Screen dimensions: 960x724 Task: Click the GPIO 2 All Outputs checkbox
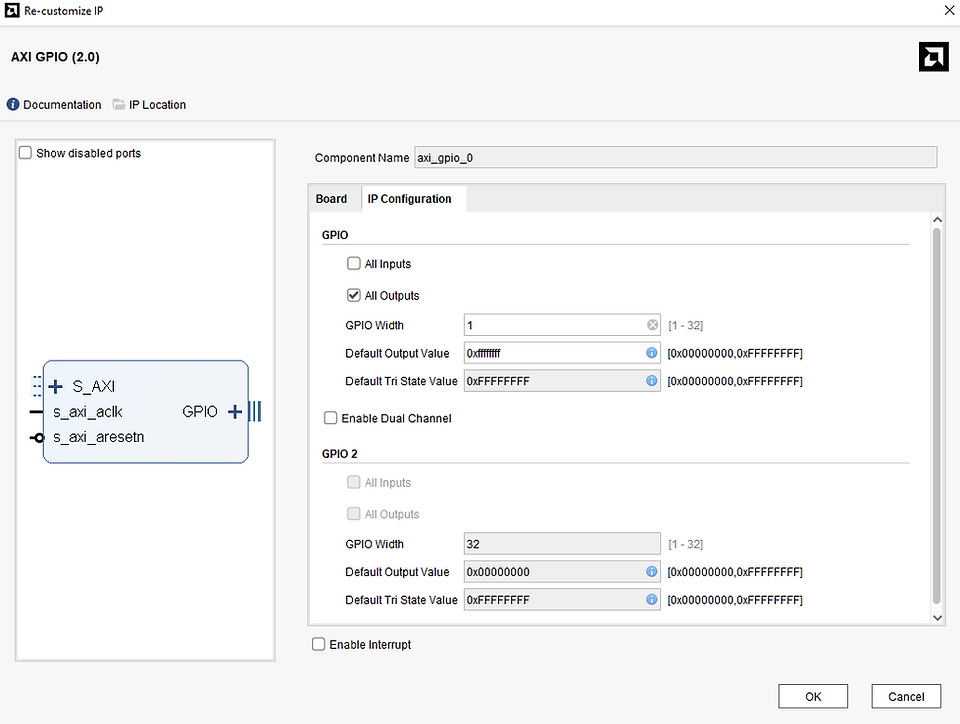tap(353, 514)
